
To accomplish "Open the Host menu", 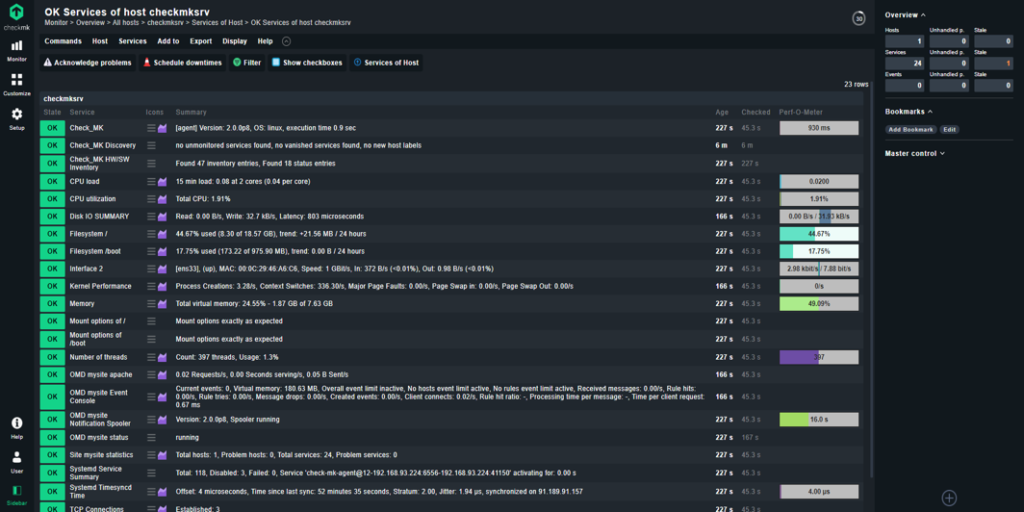I will pos(100,41).
